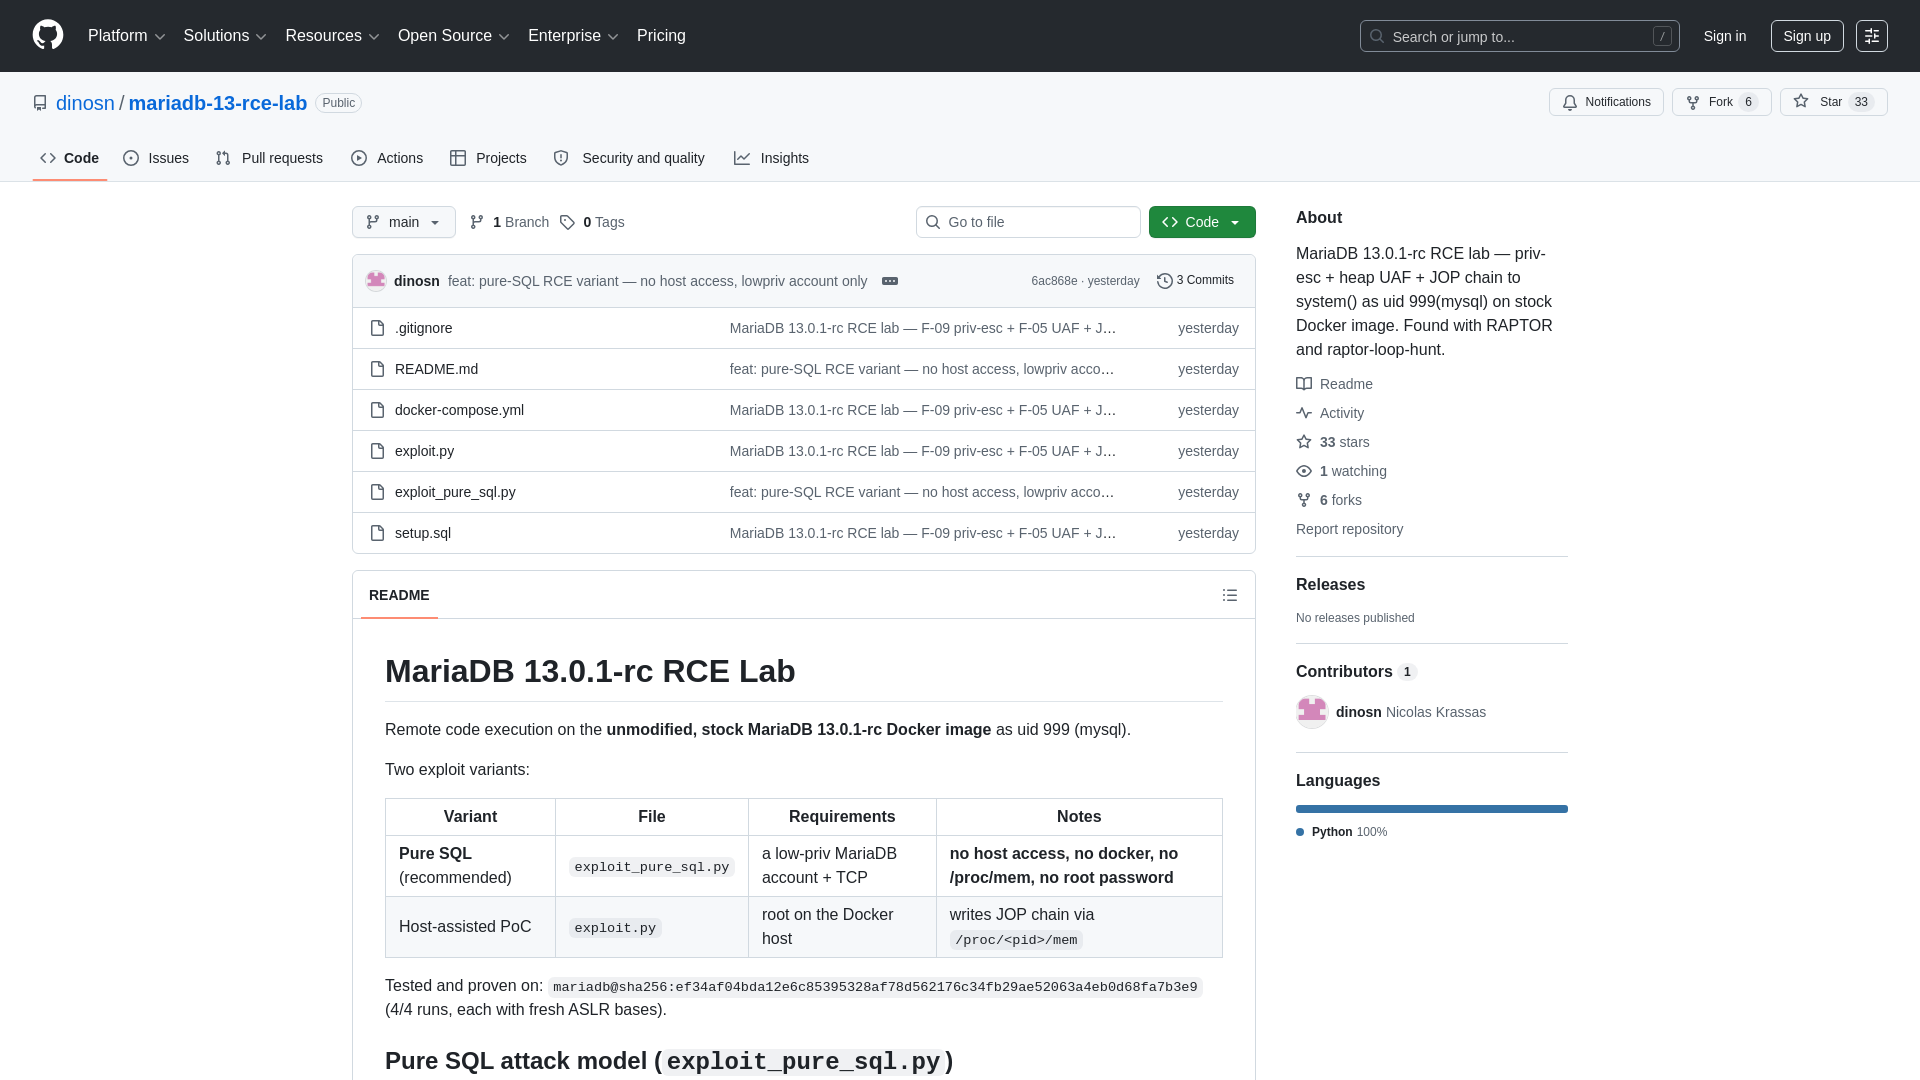The width and height of the screenshot is (1920, 1080).
Task: Click Nicolas Krassas contributor name
Action: coord(1436,712)
